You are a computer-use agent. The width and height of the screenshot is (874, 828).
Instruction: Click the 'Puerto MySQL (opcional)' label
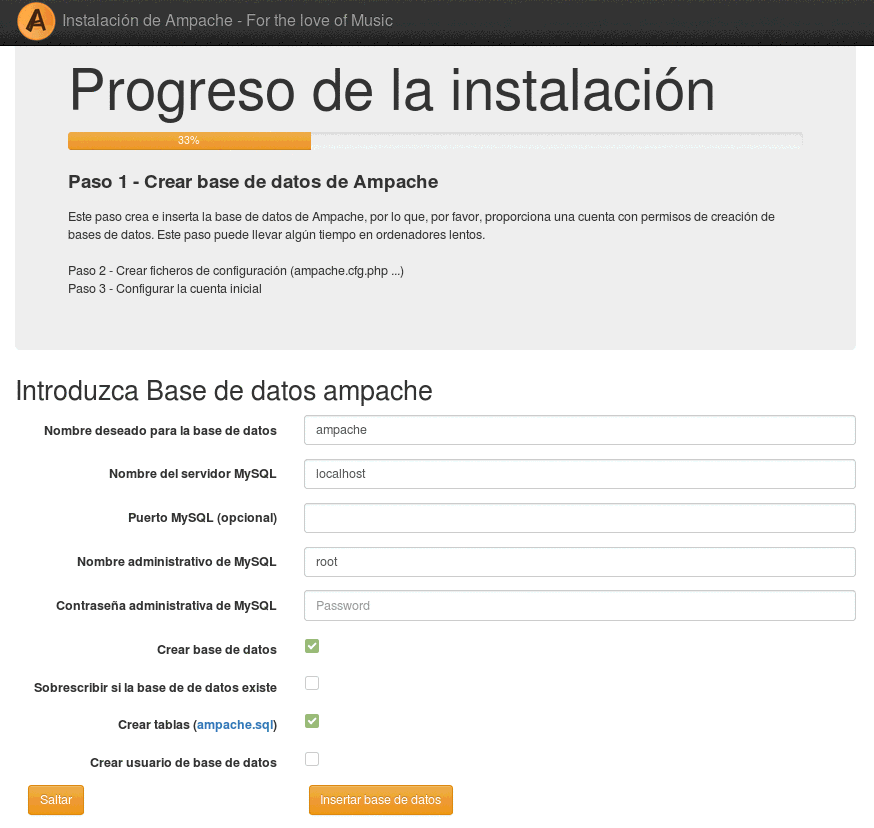click(202, 518)
